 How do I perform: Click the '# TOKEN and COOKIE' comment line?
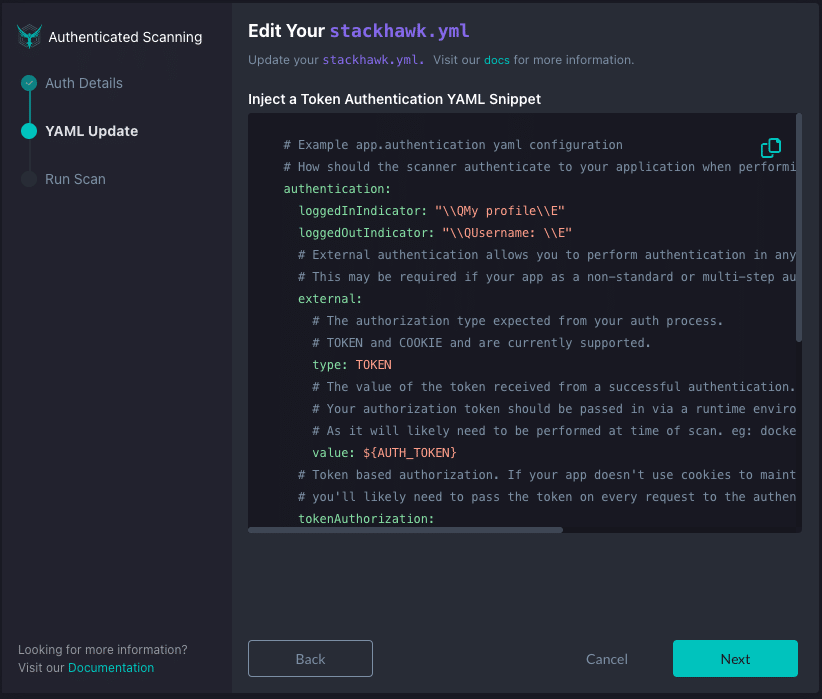[x=481, y=343]
